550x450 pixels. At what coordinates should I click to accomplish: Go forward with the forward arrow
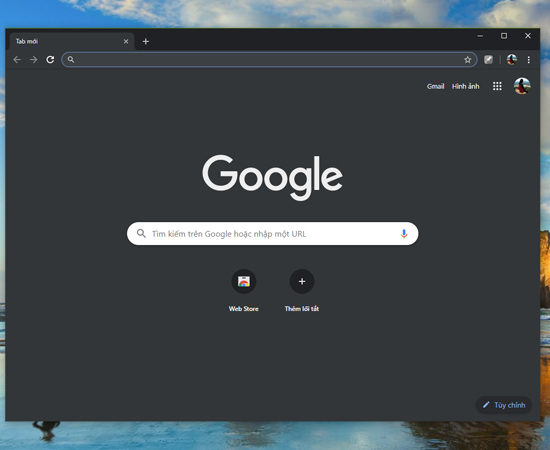(33, 60)
